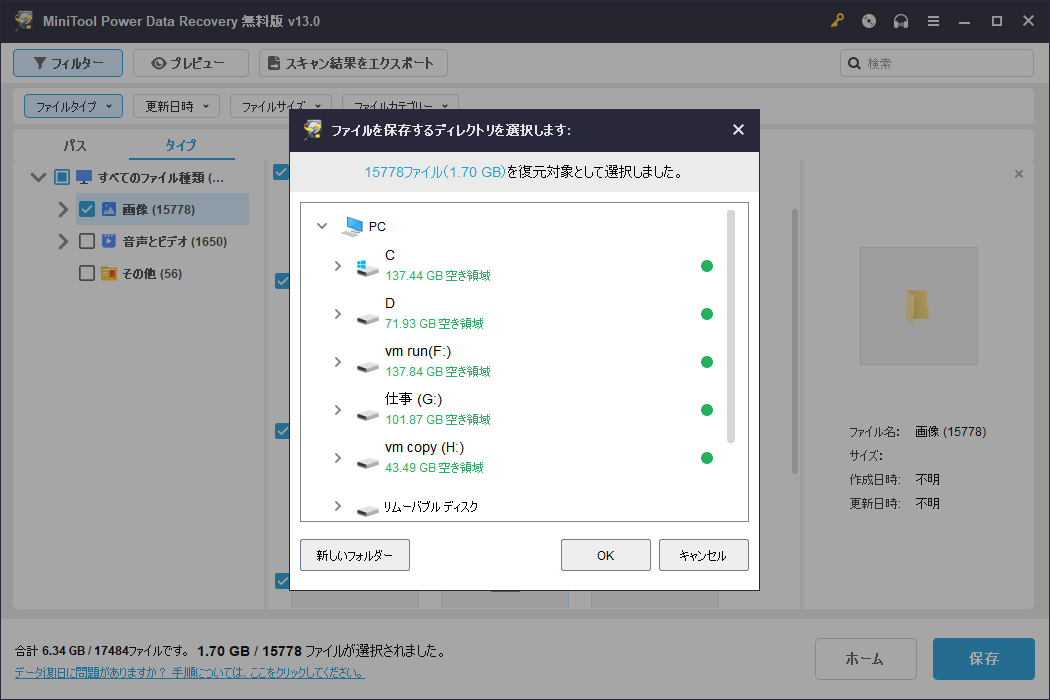Click the blue 保存 button
The image size is (1050, 700).
point(984,658)
